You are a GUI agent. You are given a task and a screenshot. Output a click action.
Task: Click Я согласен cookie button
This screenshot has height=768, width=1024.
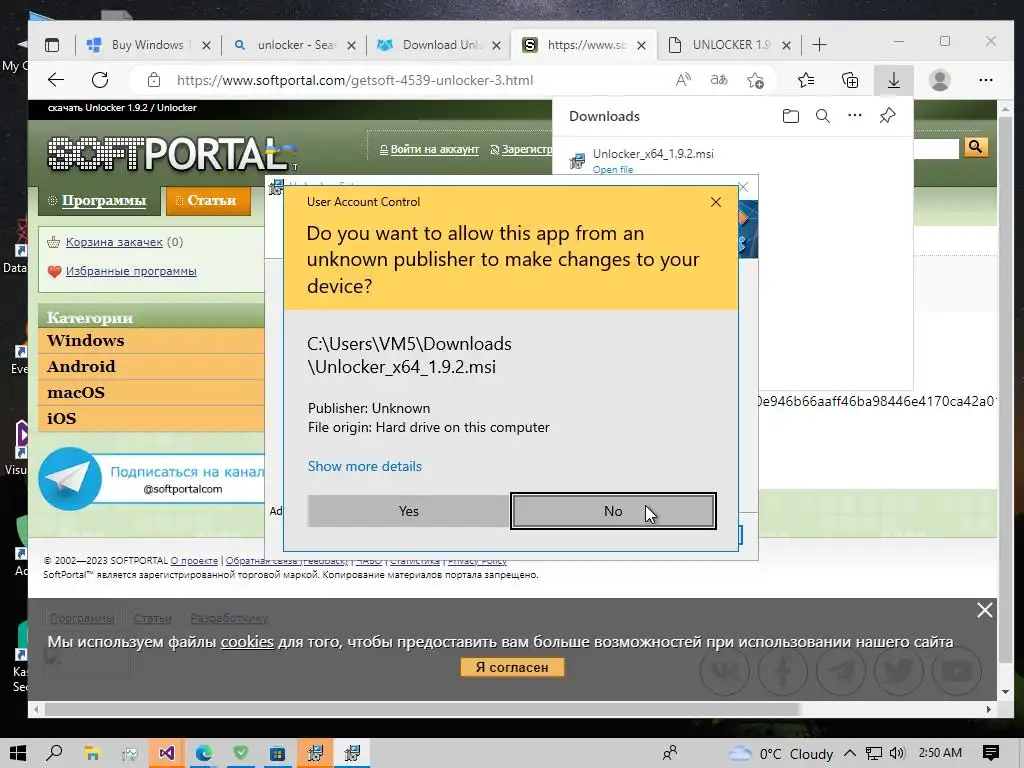tap(512, 667)
